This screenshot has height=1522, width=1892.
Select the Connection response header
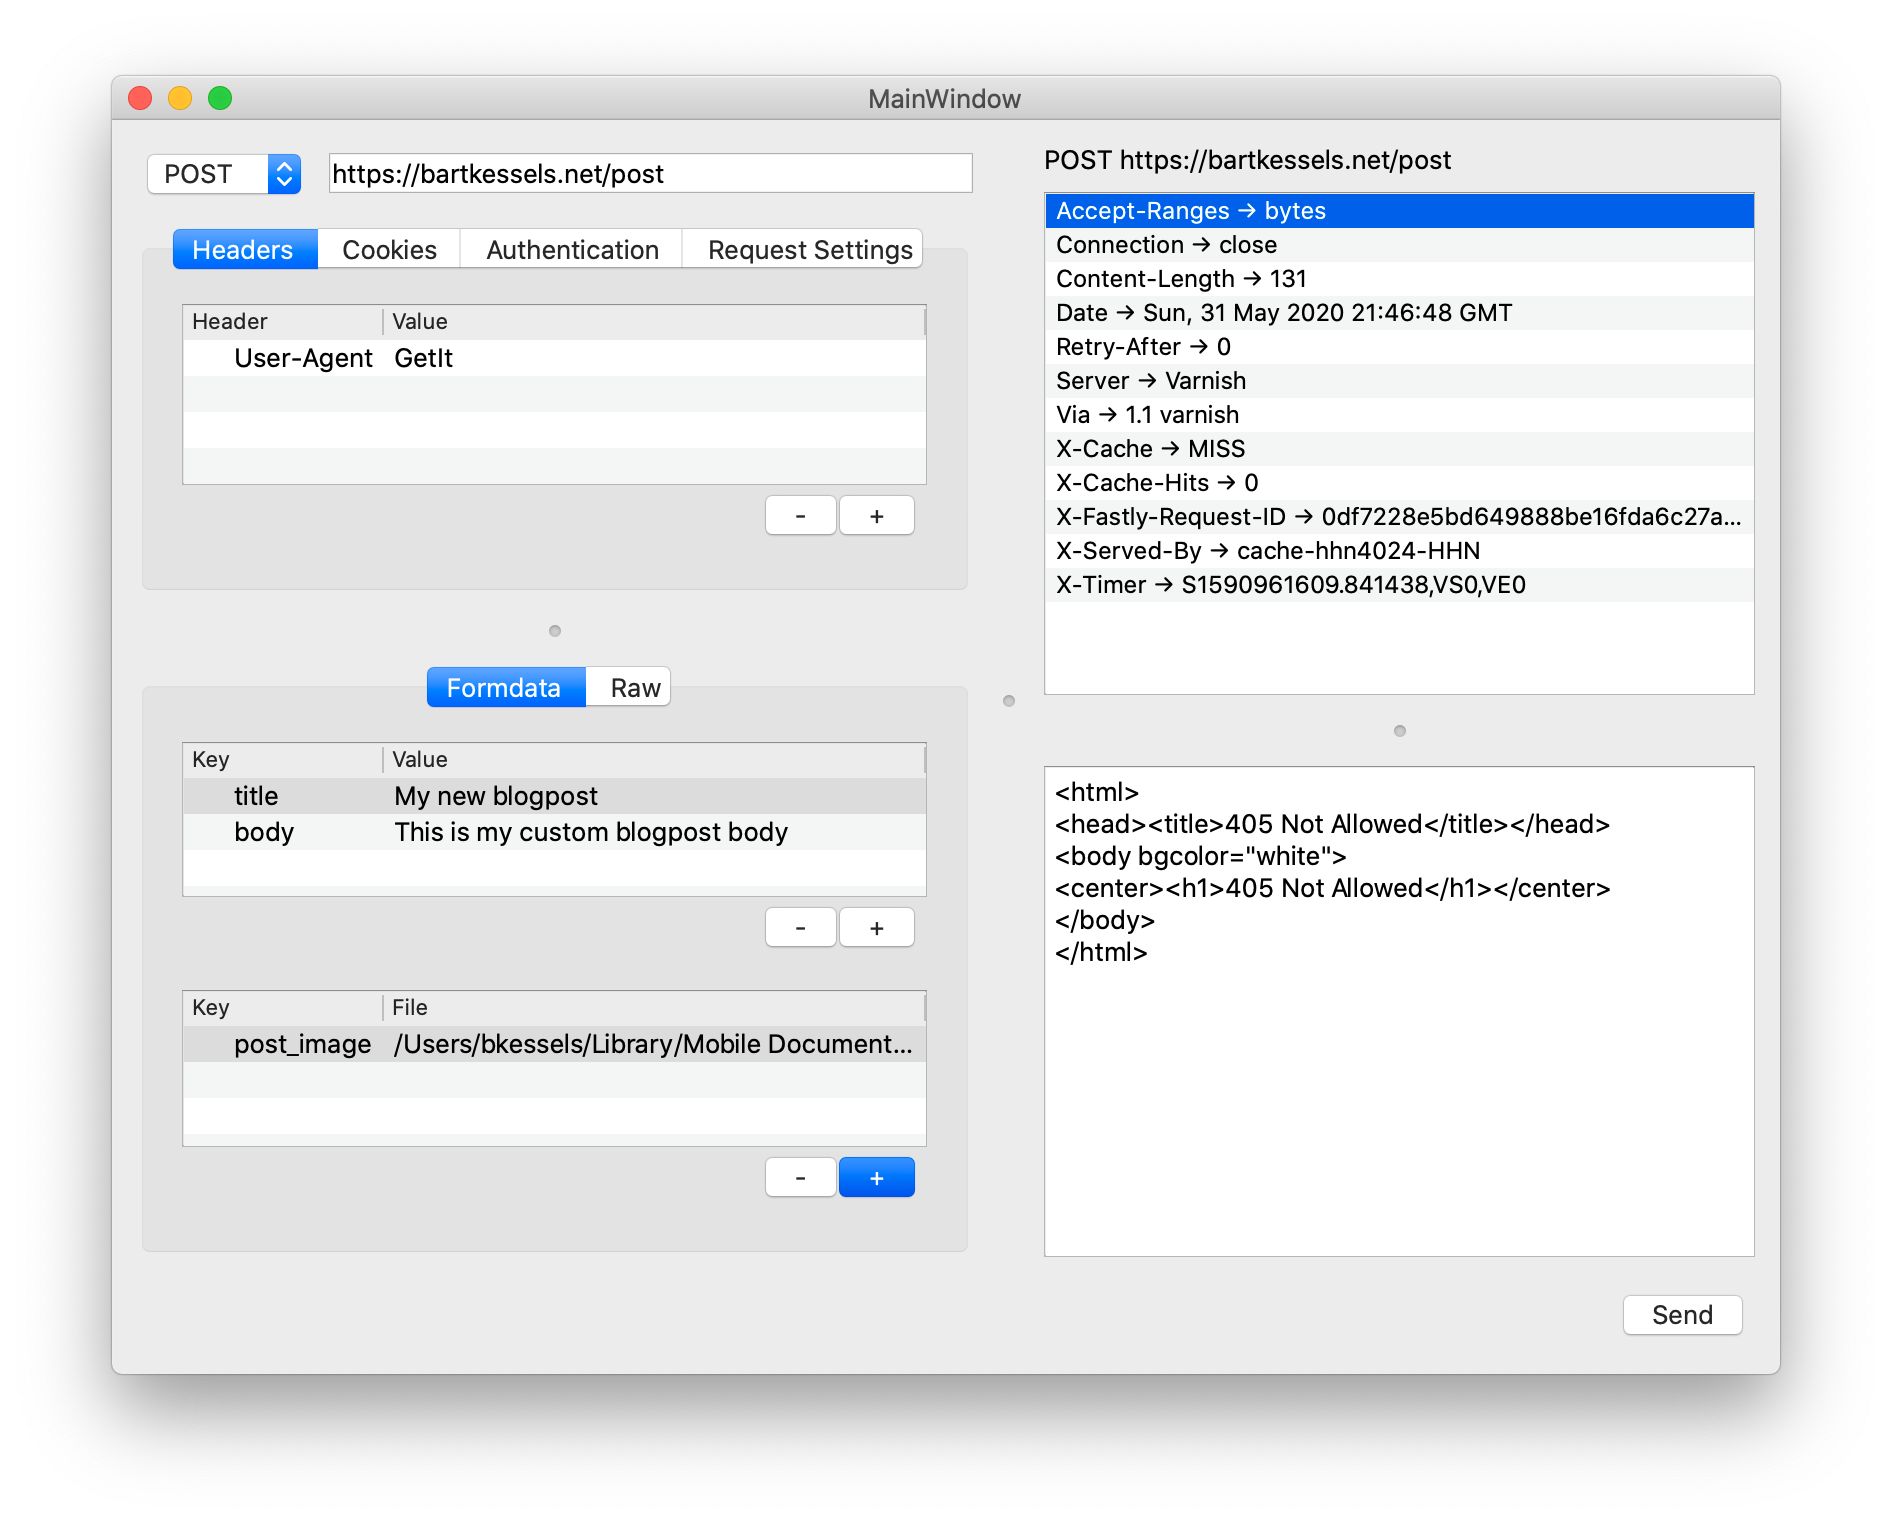click(1200, 244)
